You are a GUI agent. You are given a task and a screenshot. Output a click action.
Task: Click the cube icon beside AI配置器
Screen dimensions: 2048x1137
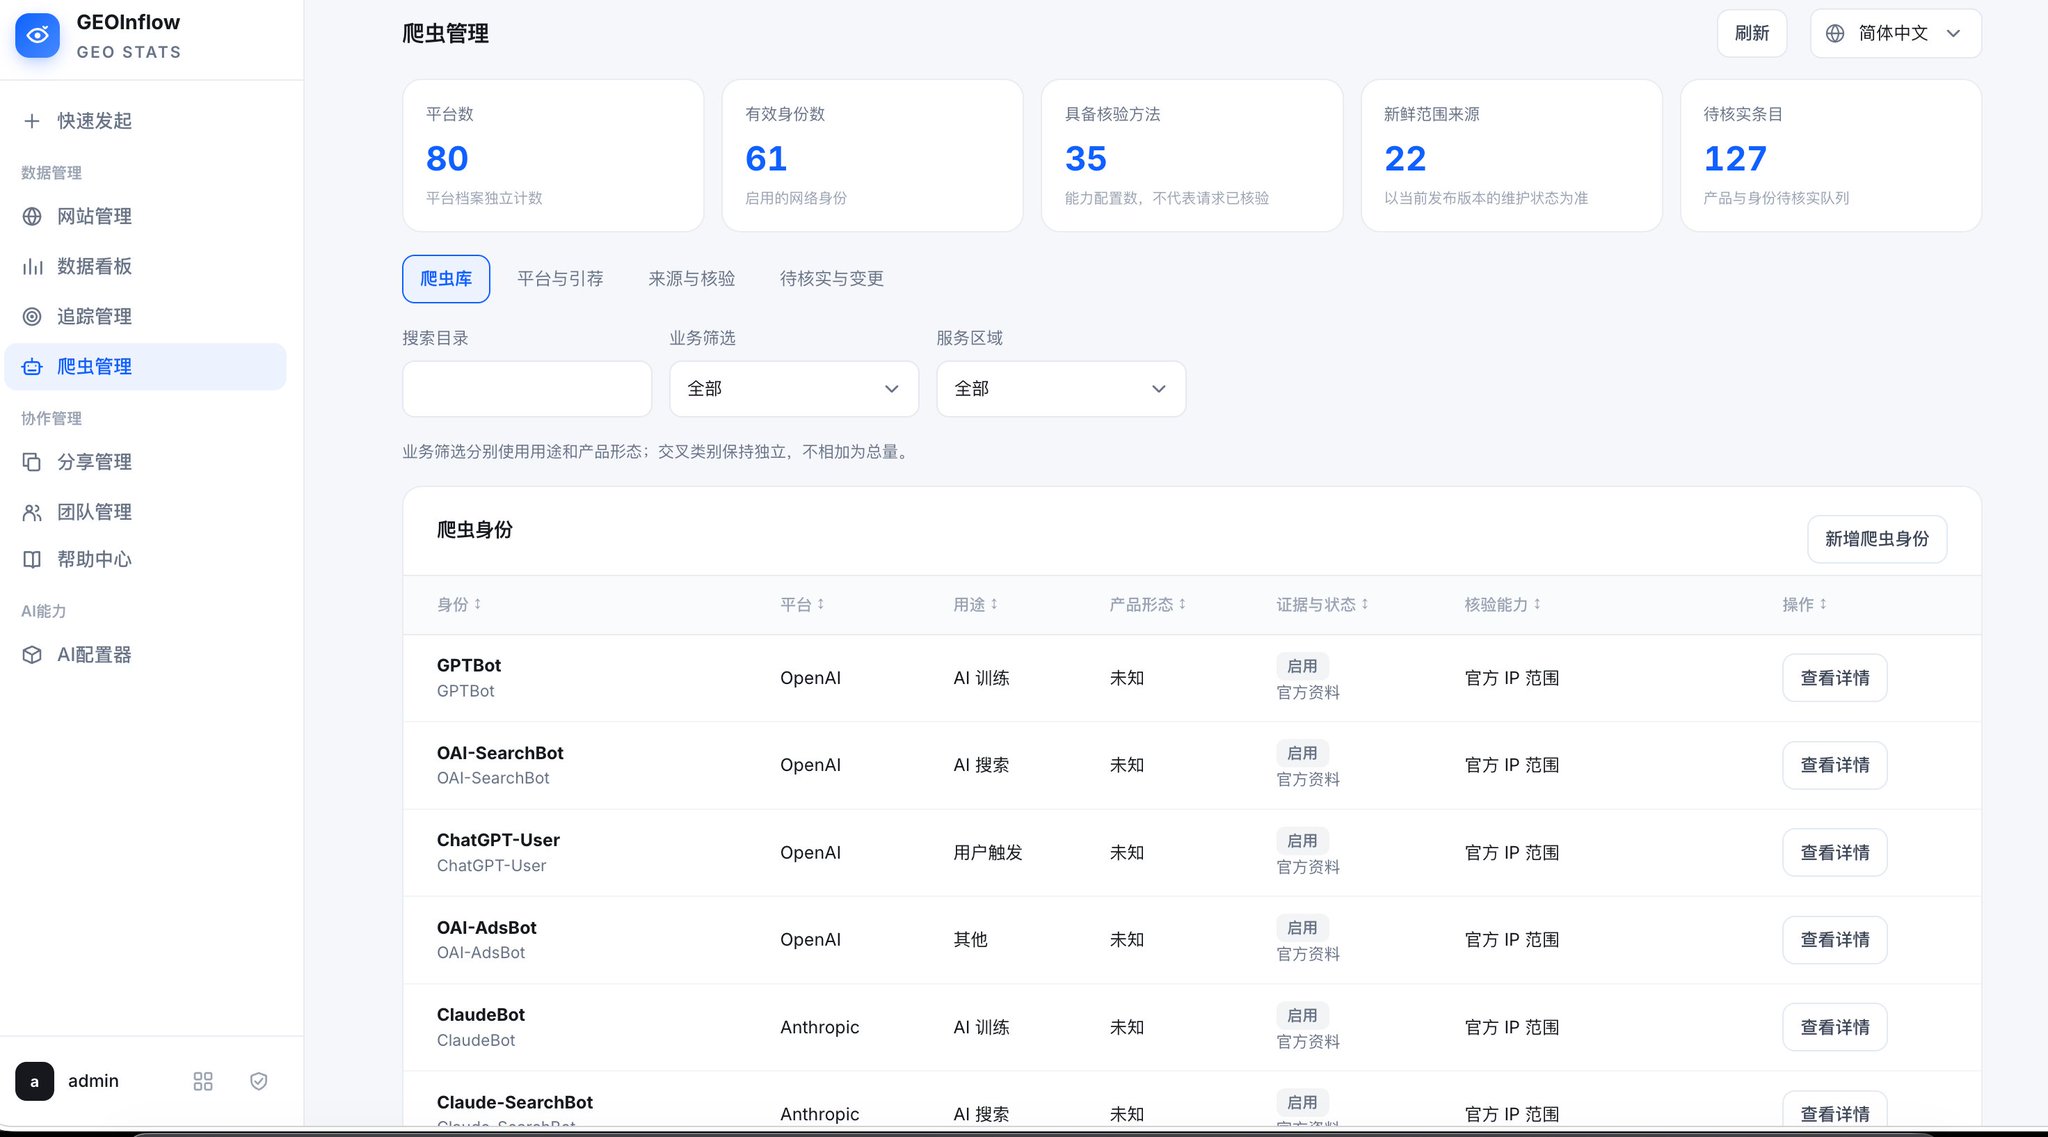coord(32,654)
